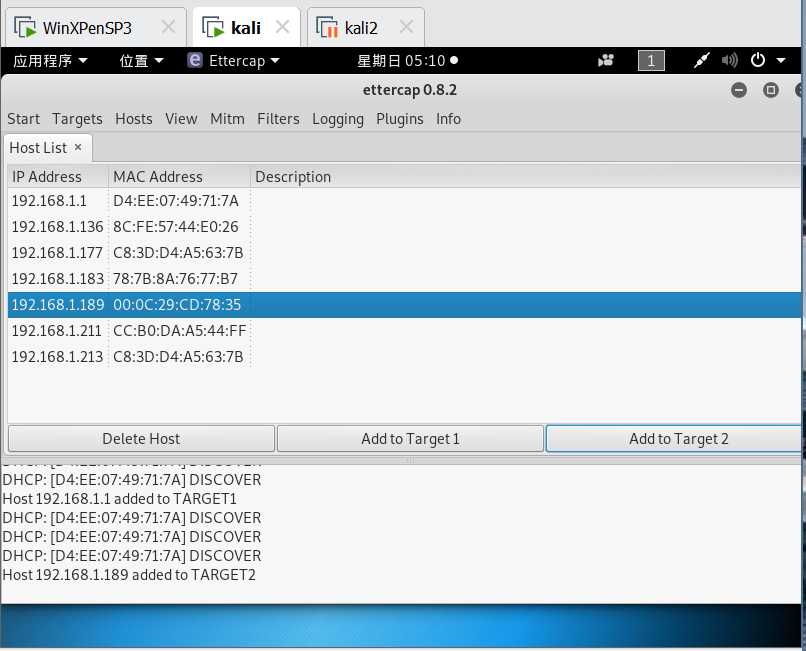This screenshot has width=806, height=651.
Task: Select highlighted host row 192.168.1.189
Action: [404, 305]
